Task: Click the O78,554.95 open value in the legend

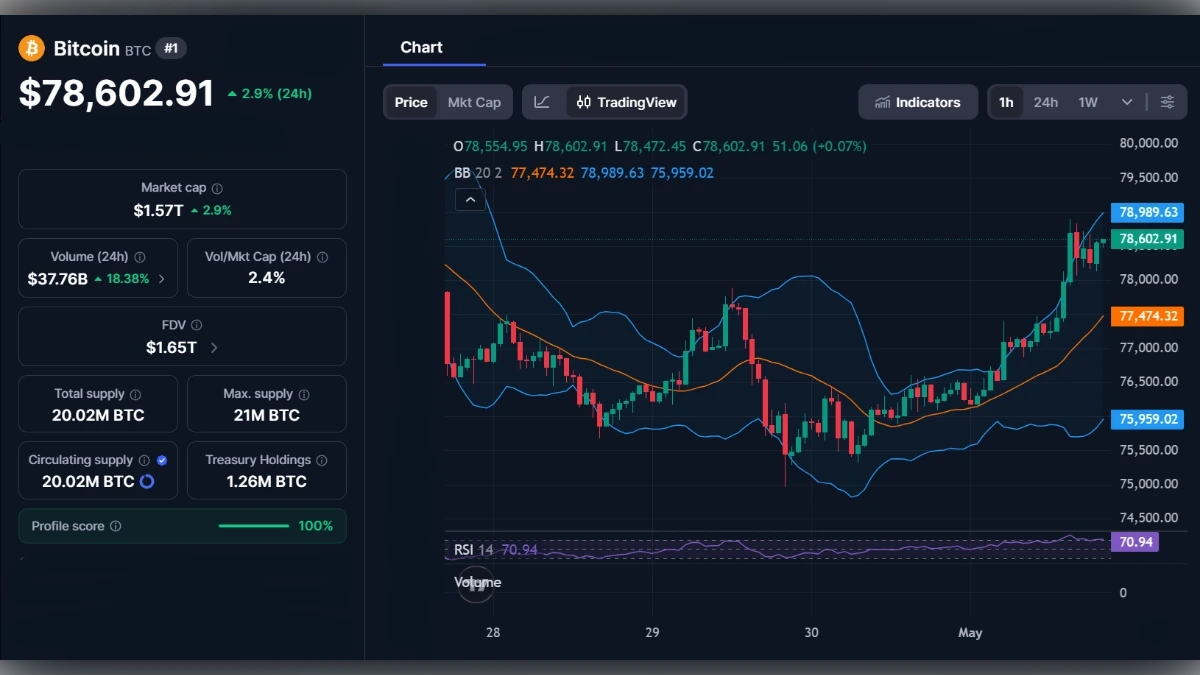Action: point(491,146)
